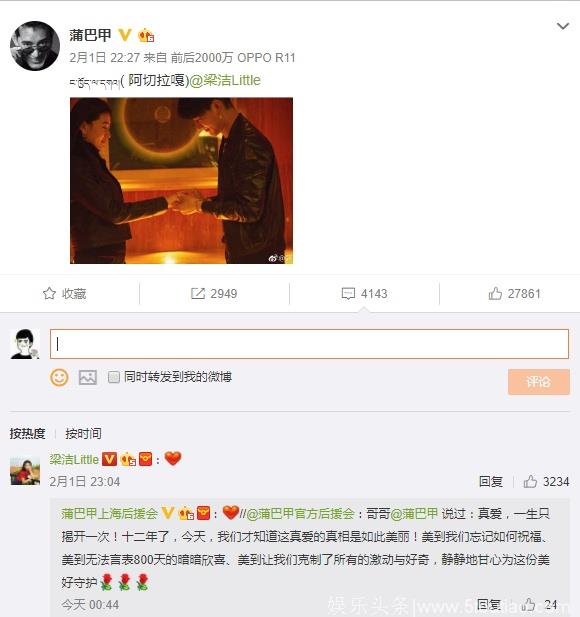Tick 同时转发到我的微博 checkbox

pos(114,377)
